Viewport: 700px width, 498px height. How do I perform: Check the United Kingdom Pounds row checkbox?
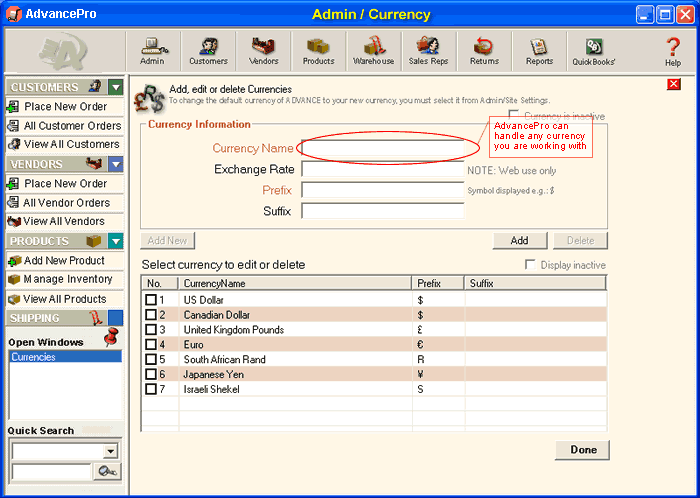point(151,330)
